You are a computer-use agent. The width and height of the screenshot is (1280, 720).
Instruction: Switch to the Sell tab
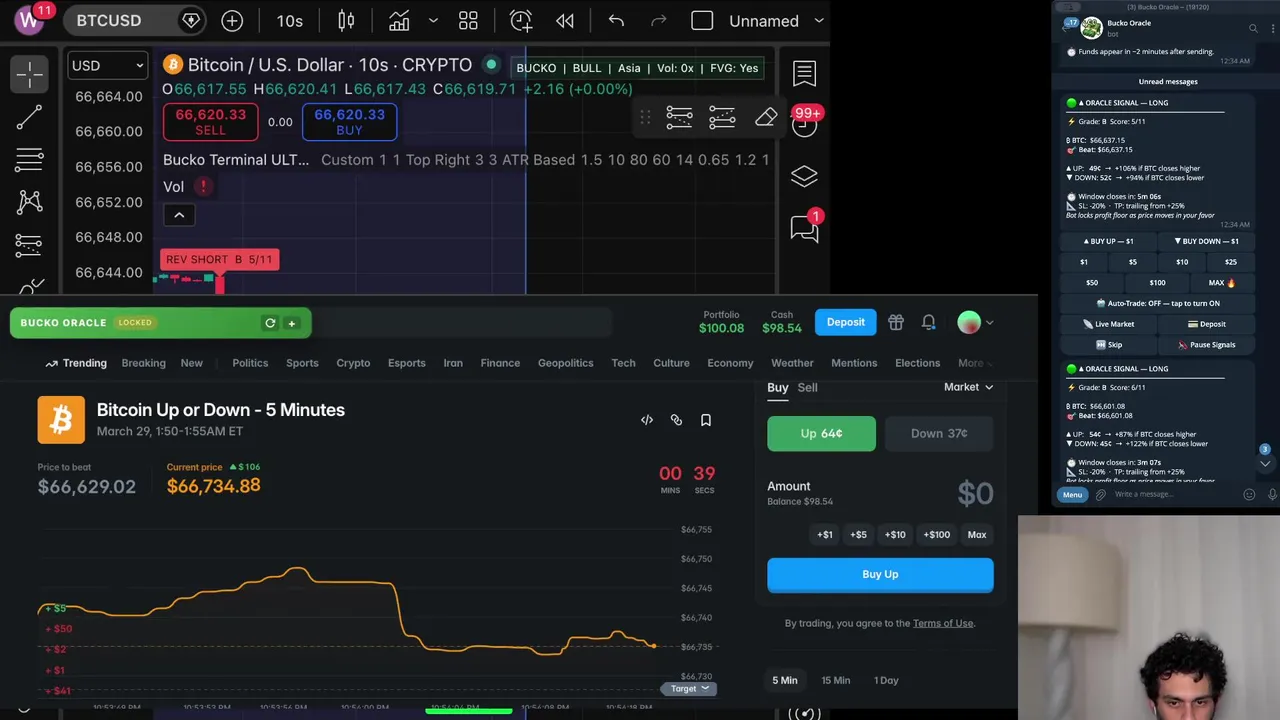point(807,387)
